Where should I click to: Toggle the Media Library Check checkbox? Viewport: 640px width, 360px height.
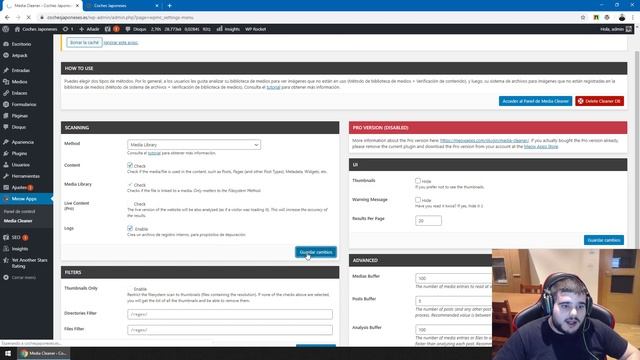point(130,184)
